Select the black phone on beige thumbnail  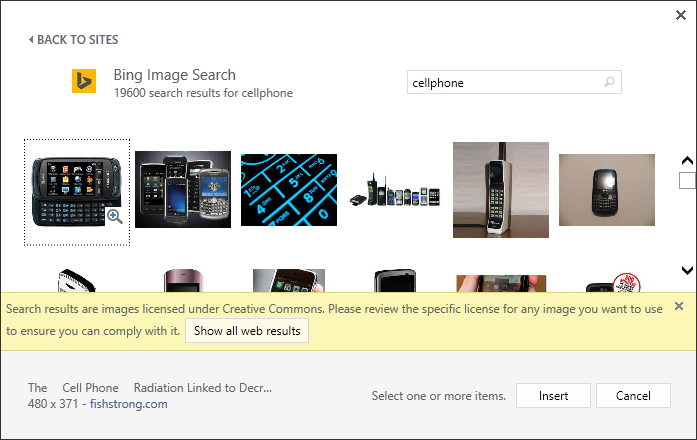pos(606,189)
